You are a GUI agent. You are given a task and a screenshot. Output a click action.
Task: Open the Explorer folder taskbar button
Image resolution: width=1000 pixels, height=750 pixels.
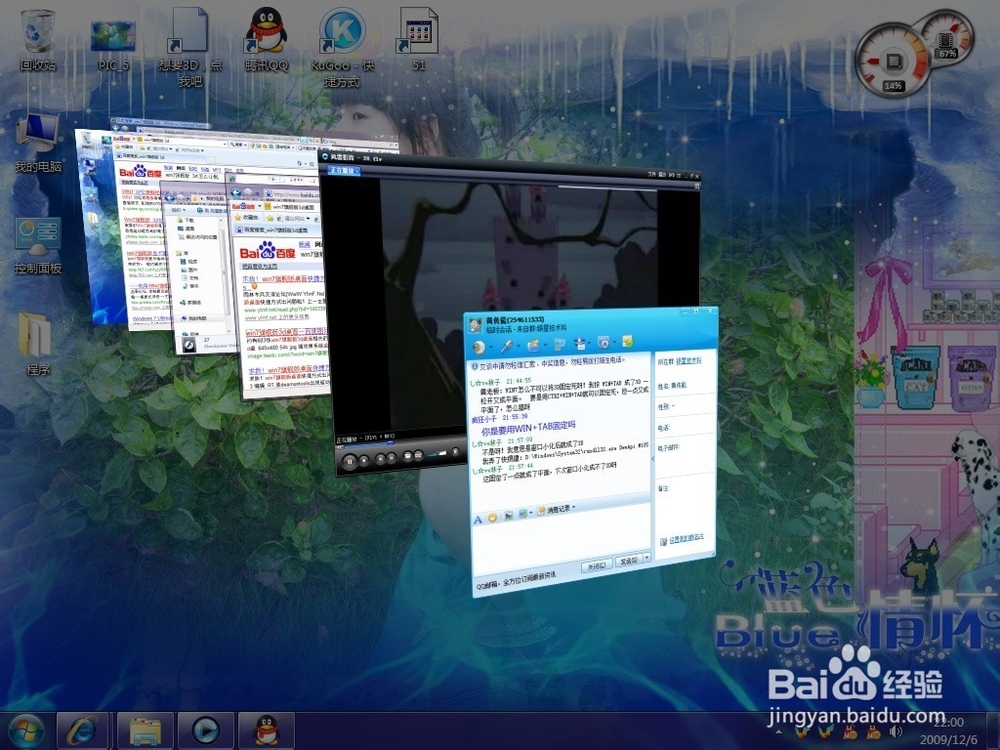pos(145,731)
